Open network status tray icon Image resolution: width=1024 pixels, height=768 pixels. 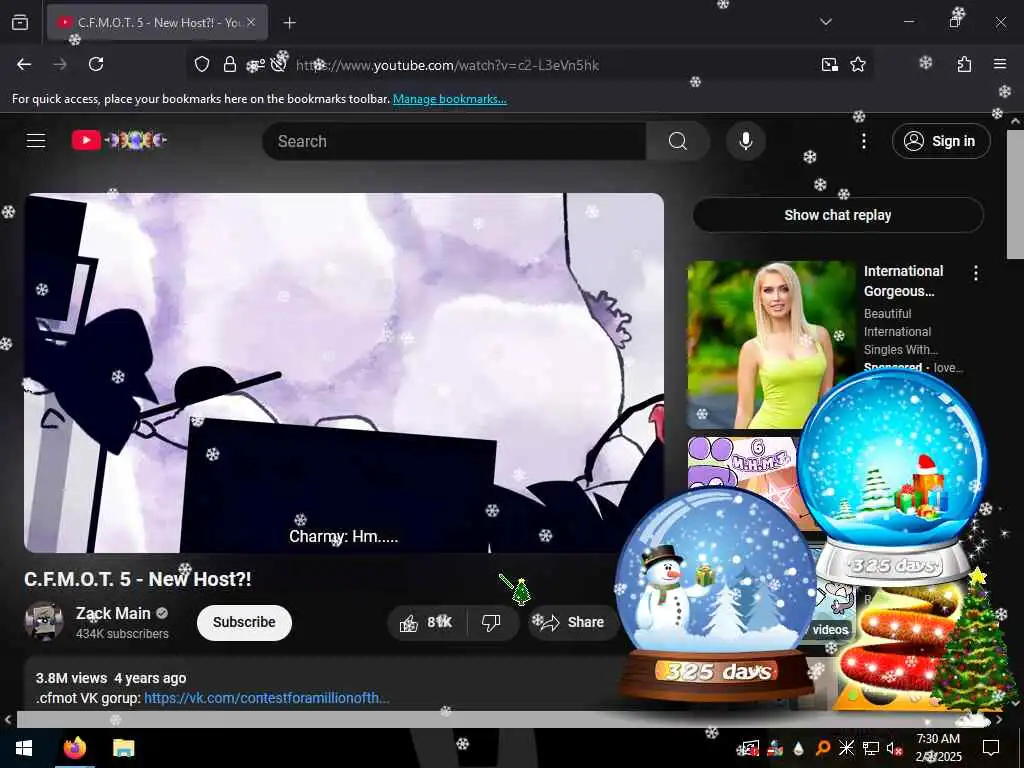point(871,748)
